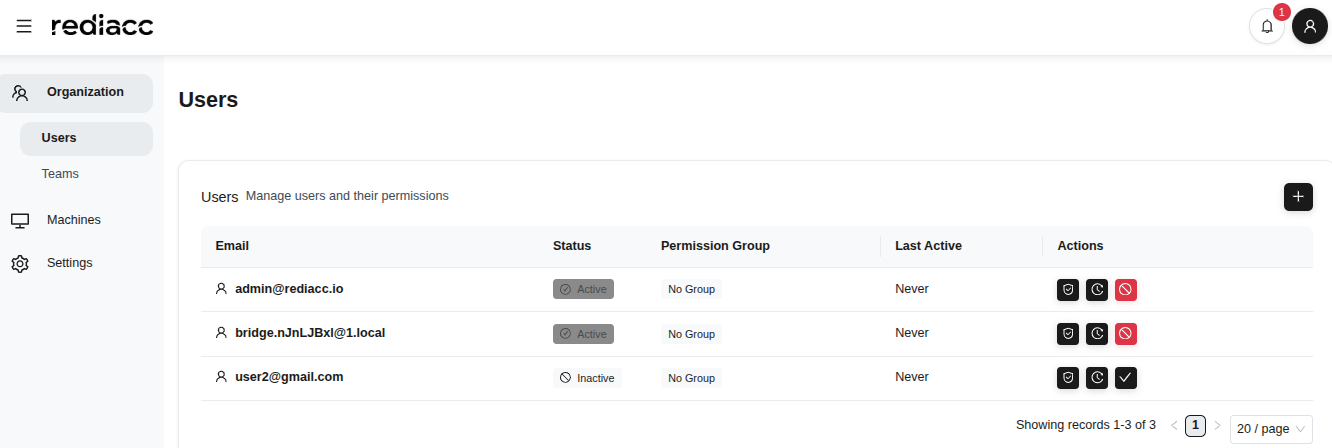Activate the user2@gmail.com account
This screenshot has width=1332, height=448.
tap(1126, 377)
